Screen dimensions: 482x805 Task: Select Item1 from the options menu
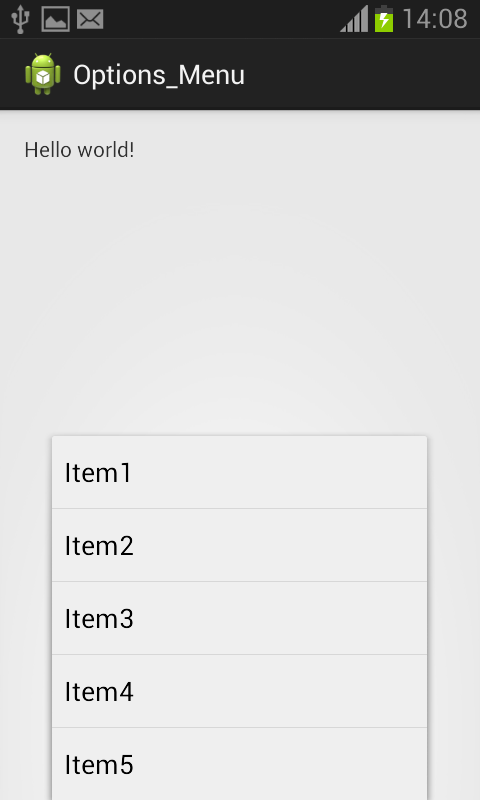(x=239, y=473)
